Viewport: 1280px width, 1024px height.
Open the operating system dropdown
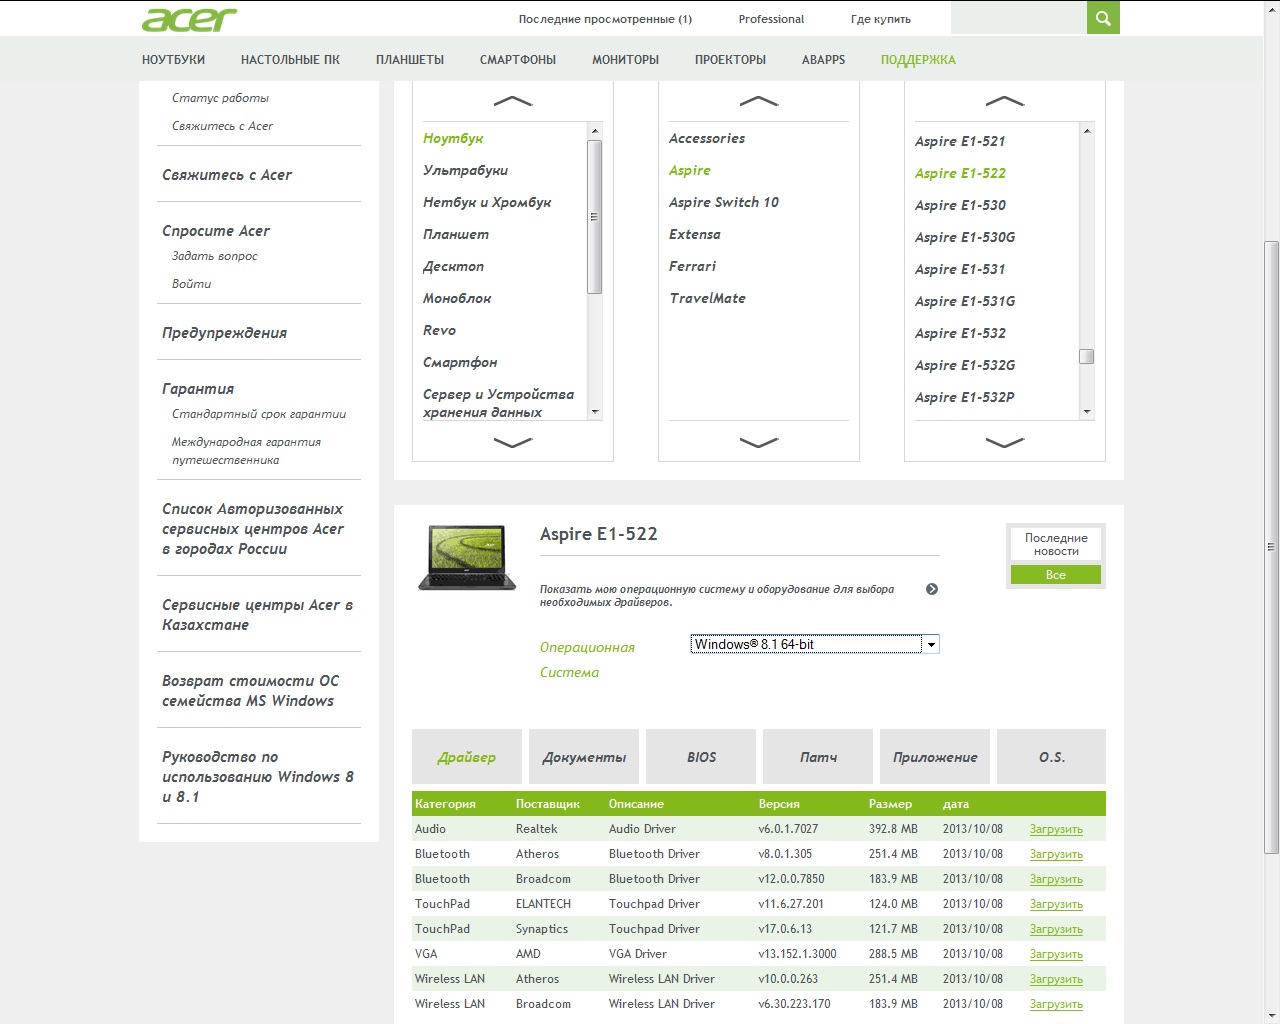pos(815,644)
